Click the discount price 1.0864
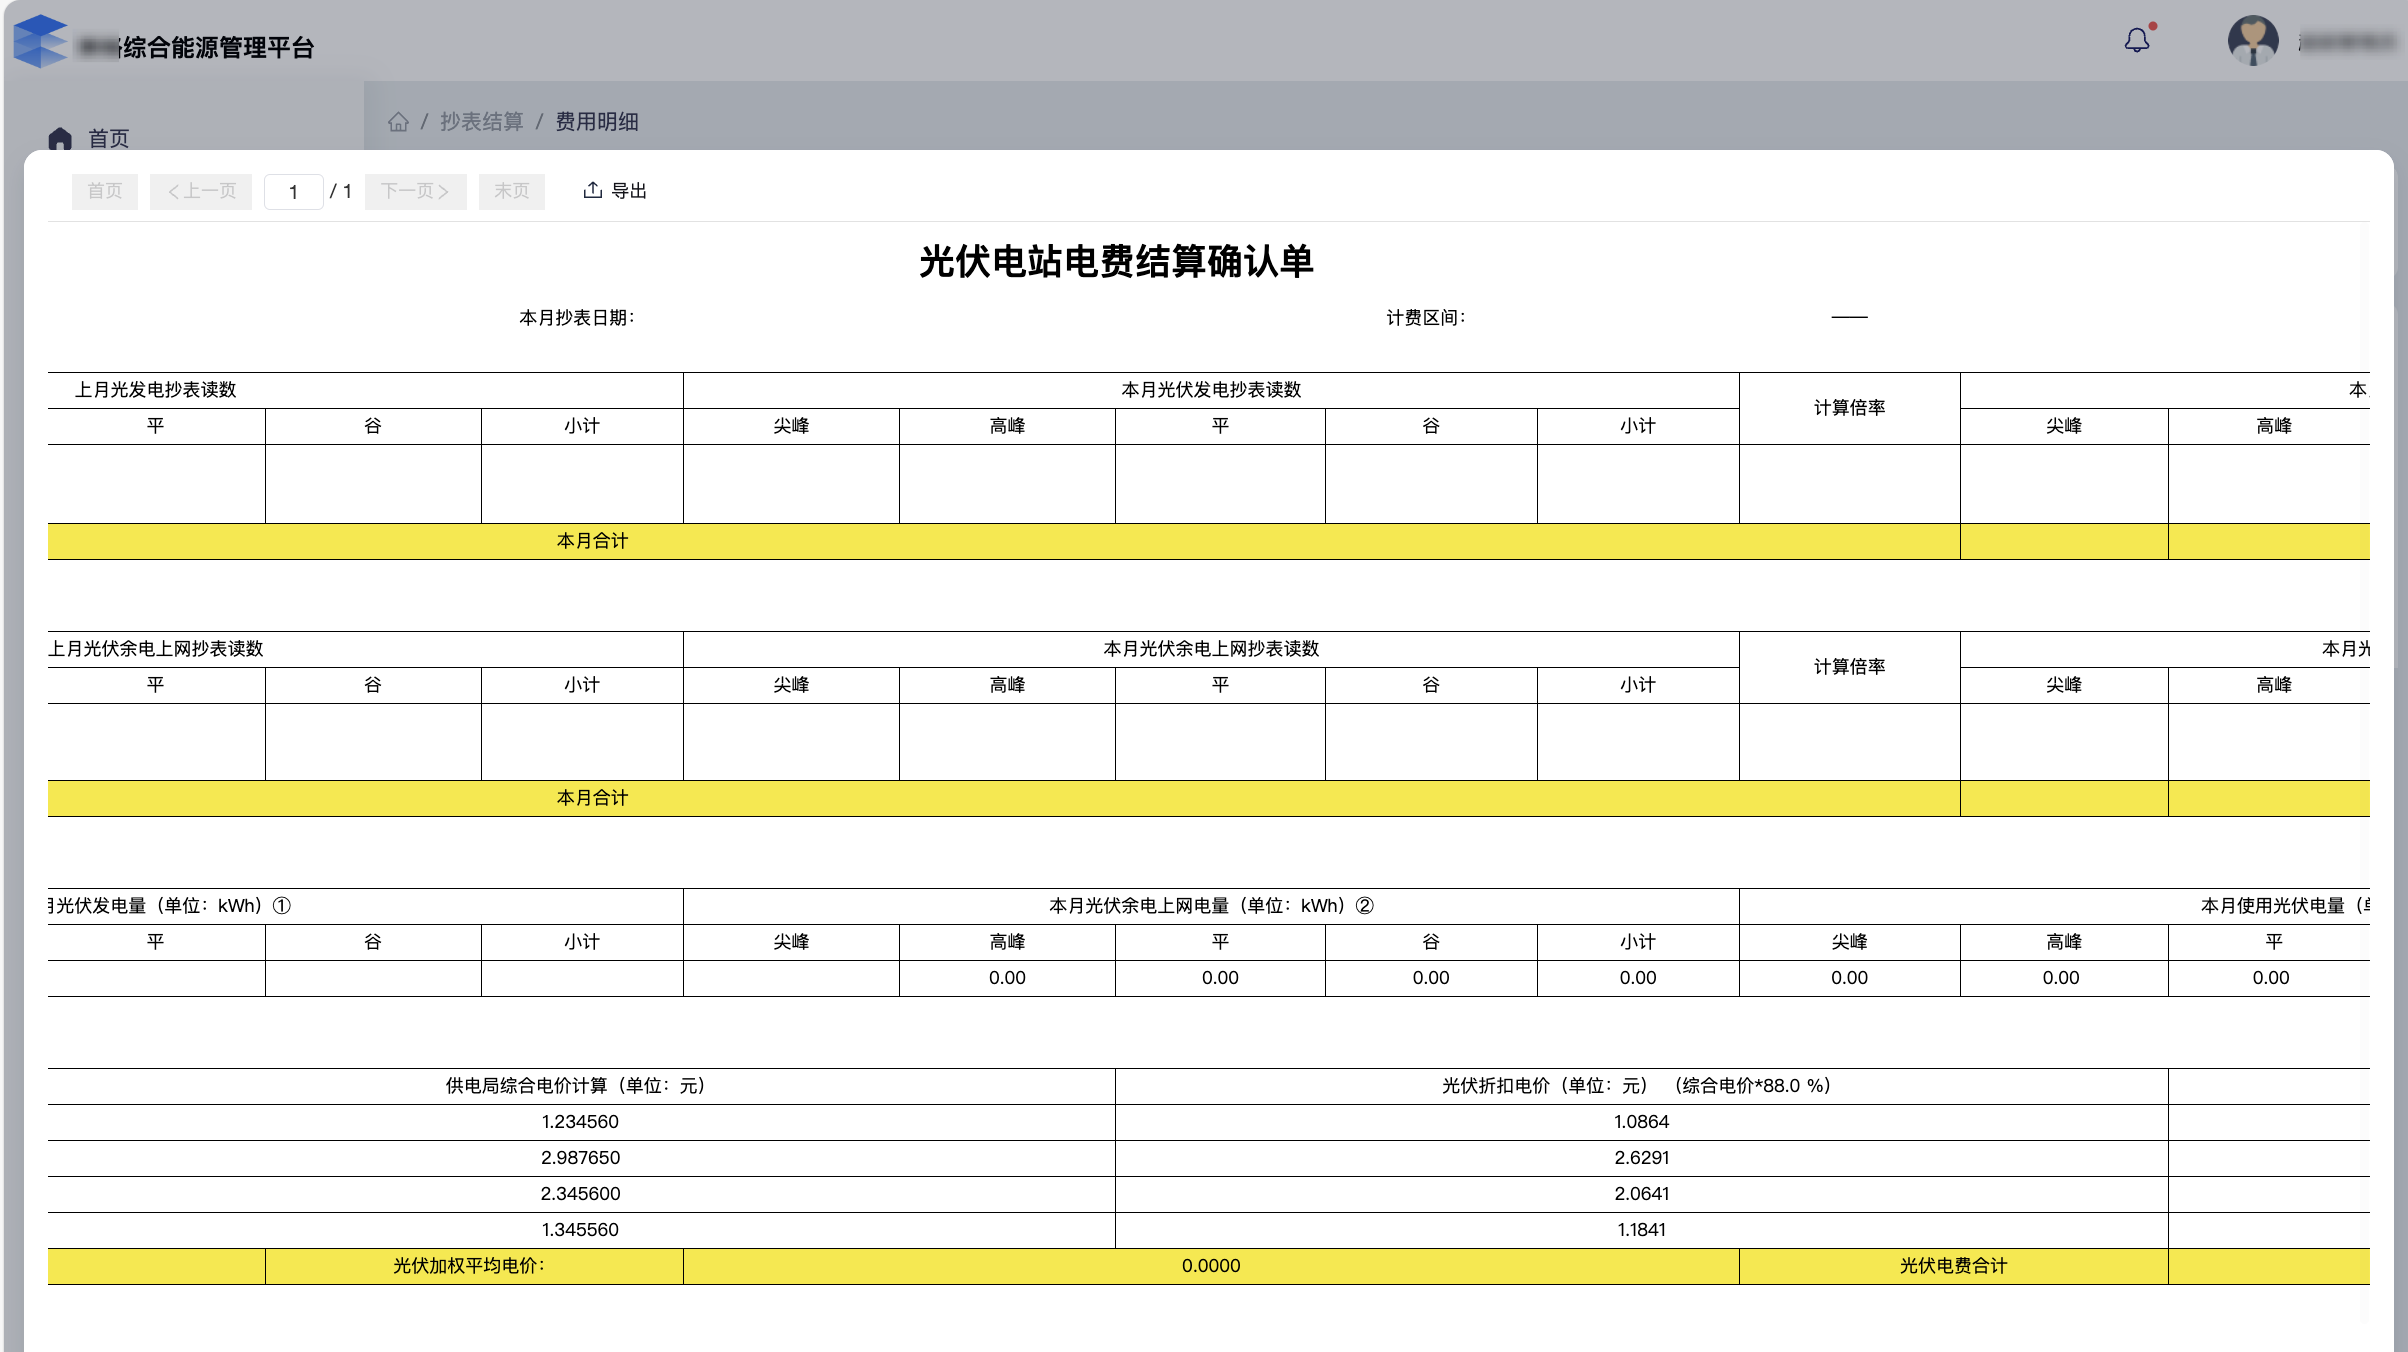 1641,1122
